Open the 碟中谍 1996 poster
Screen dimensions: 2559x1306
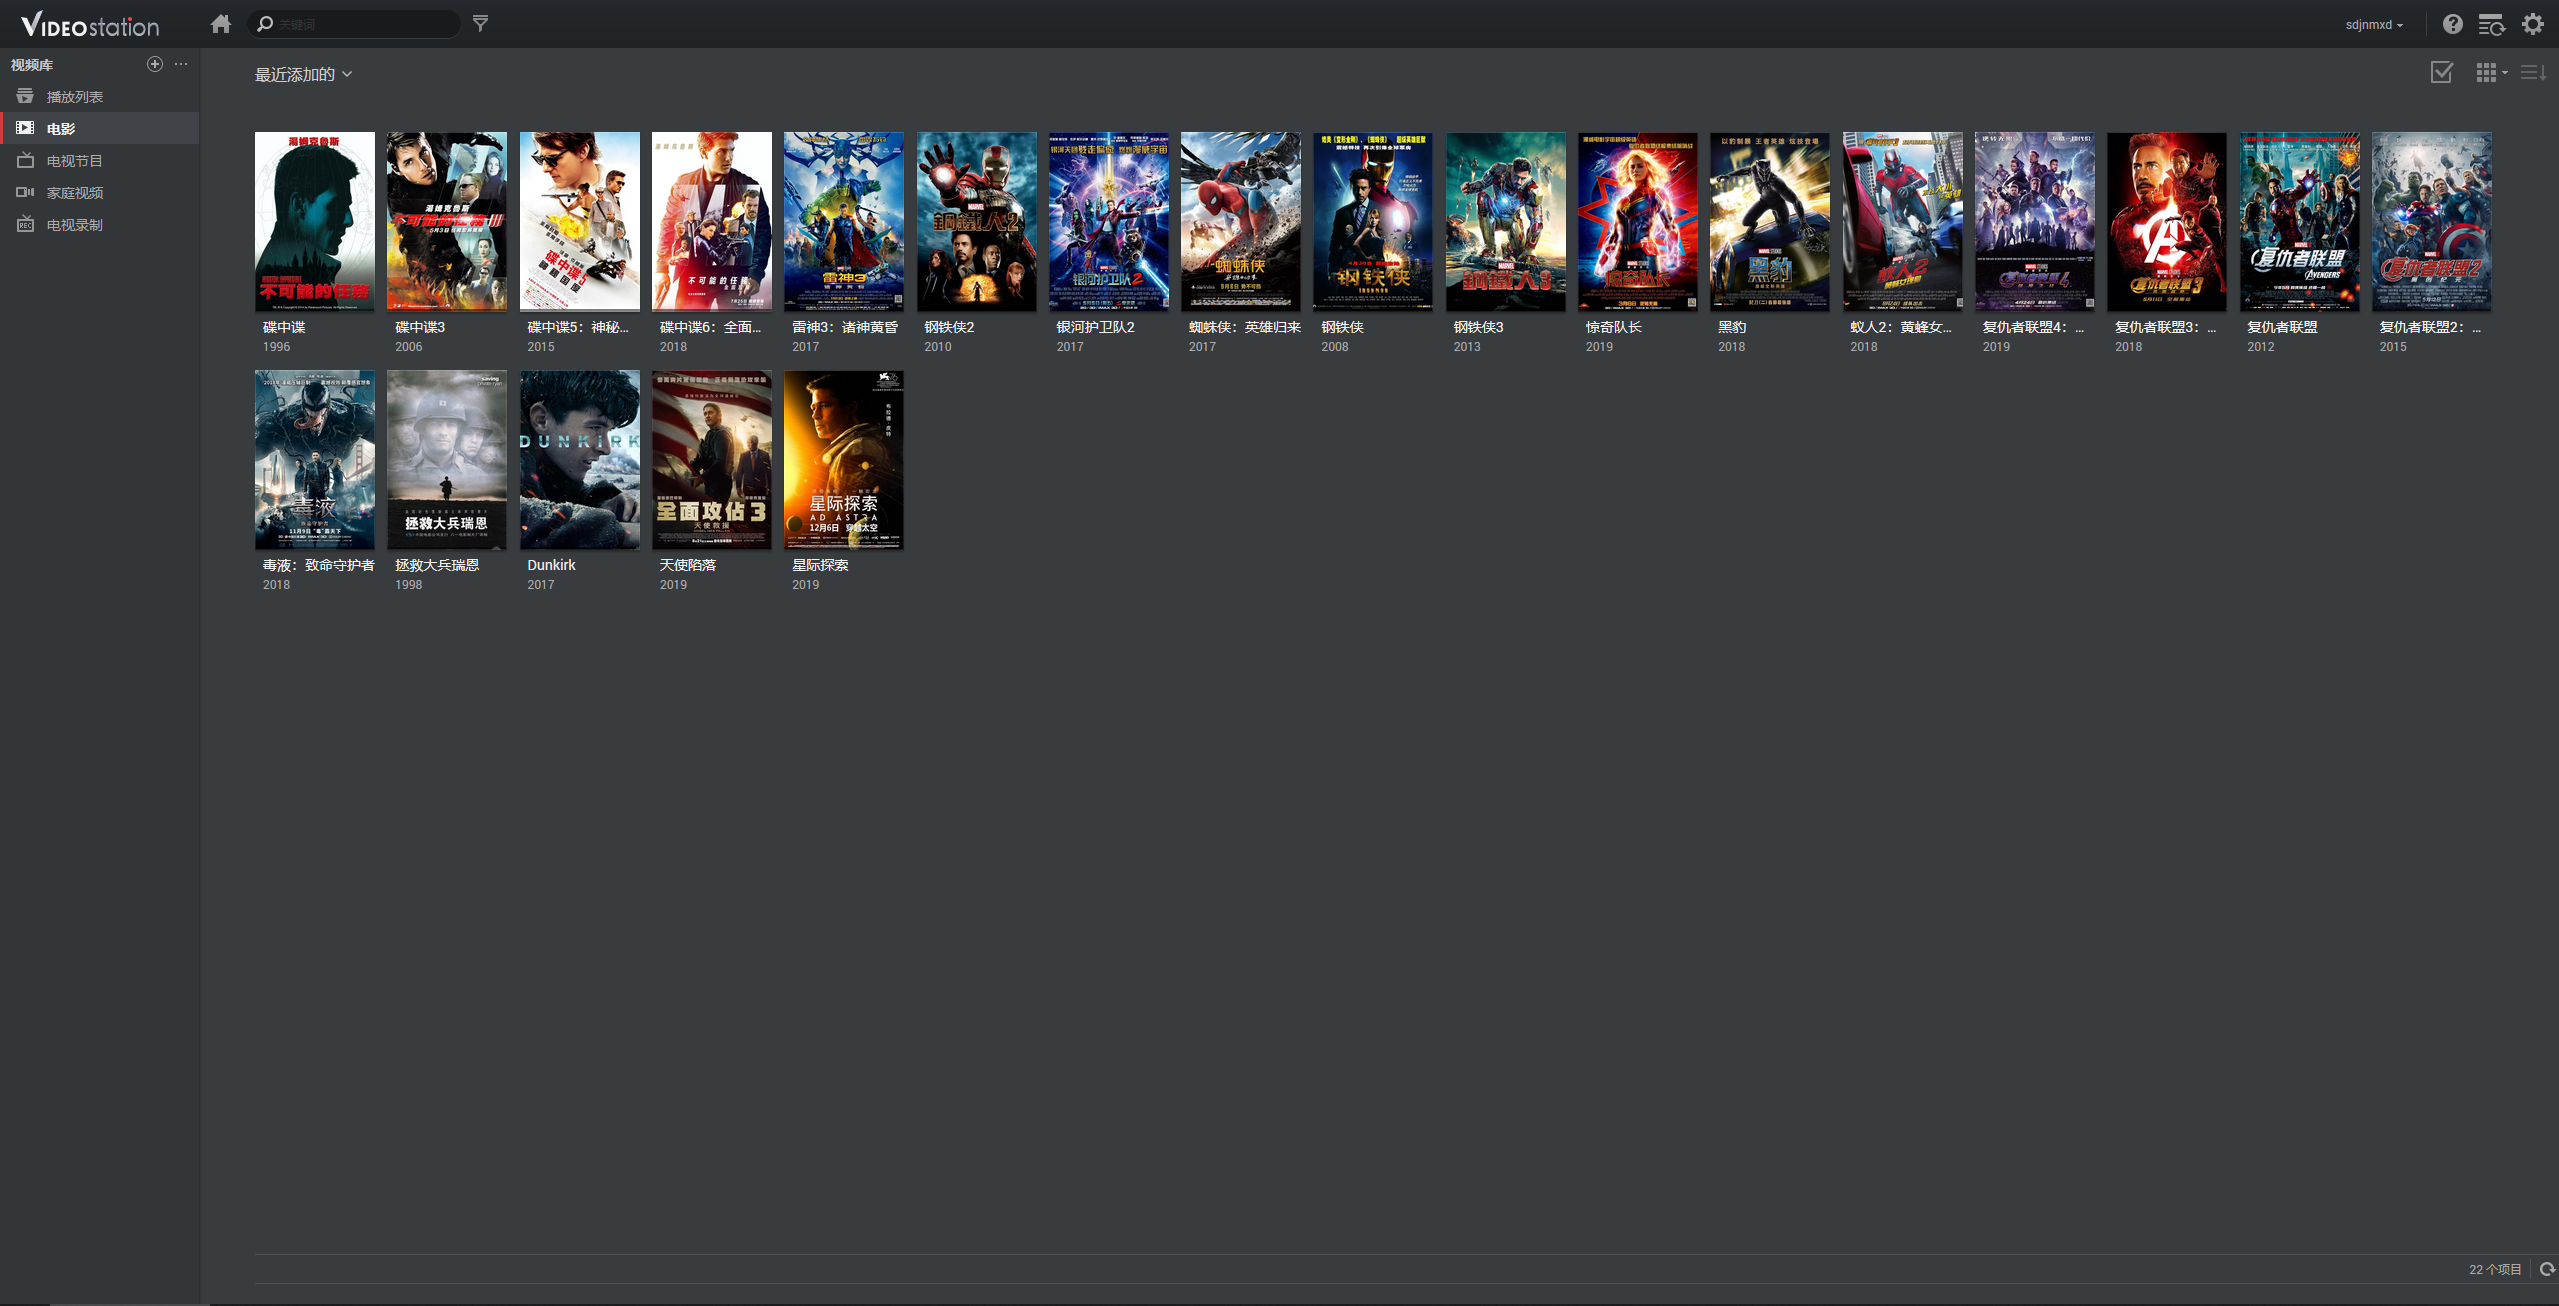click(315, 221)
